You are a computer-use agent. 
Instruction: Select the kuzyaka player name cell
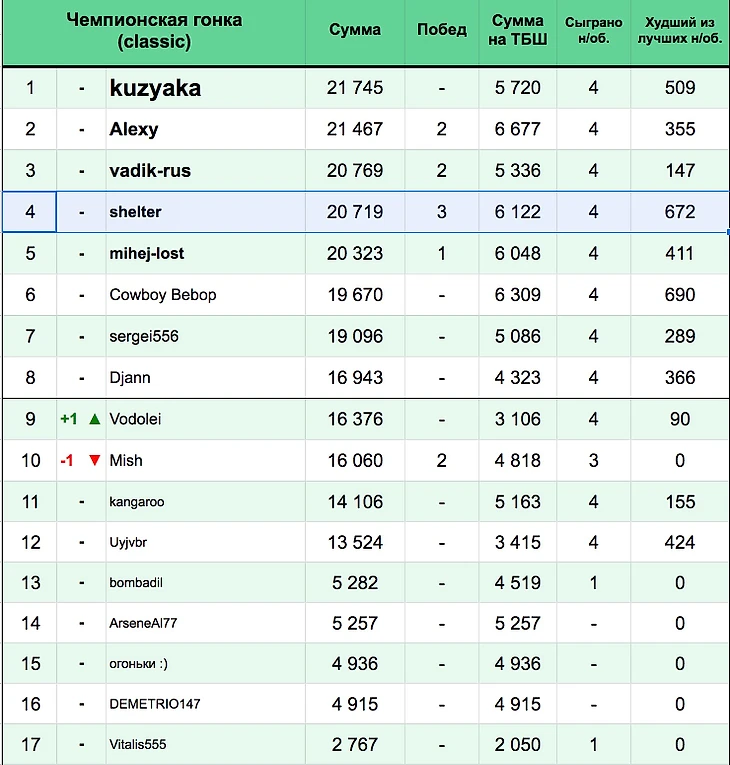[155, 88]
